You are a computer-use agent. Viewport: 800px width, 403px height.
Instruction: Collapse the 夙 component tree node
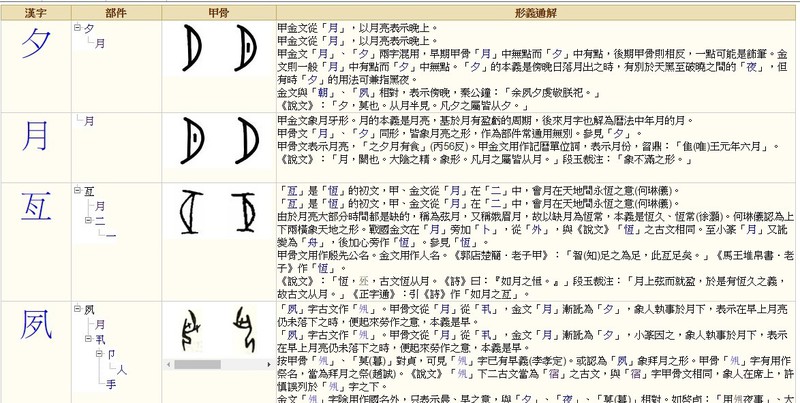point(78,310)
